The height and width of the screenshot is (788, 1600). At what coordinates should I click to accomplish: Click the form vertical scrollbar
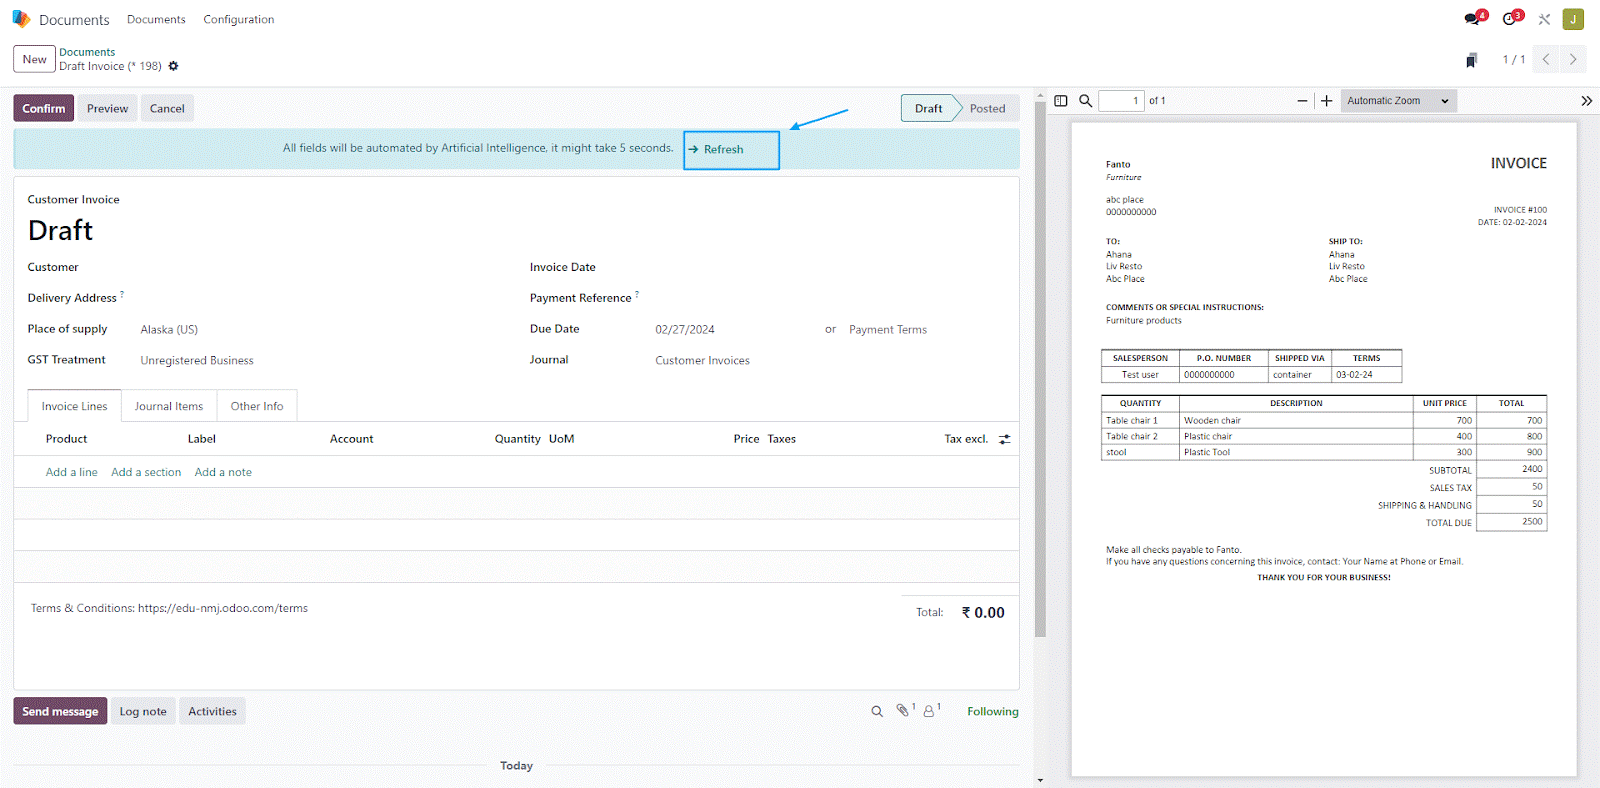pos(1040,370)
